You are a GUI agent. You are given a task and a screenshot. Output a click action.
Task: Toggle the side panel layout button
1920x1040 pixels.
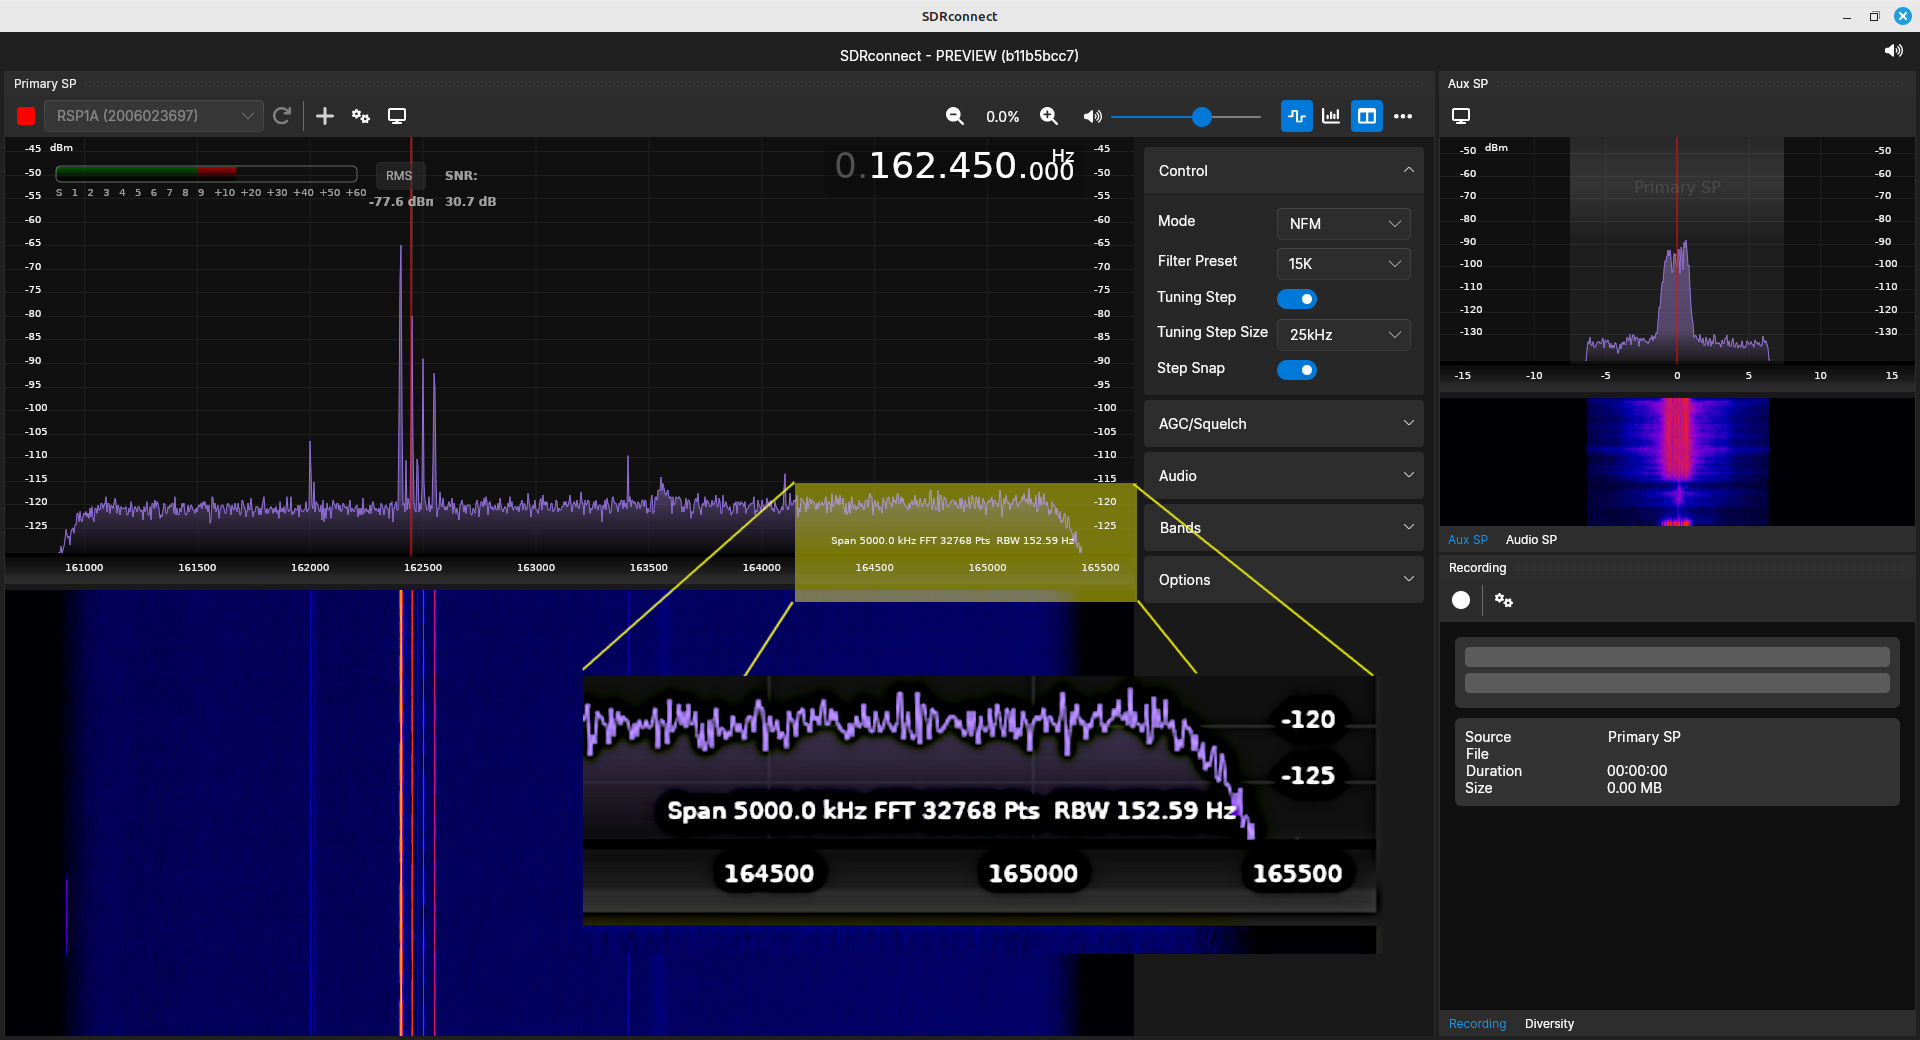(1367, 116)
